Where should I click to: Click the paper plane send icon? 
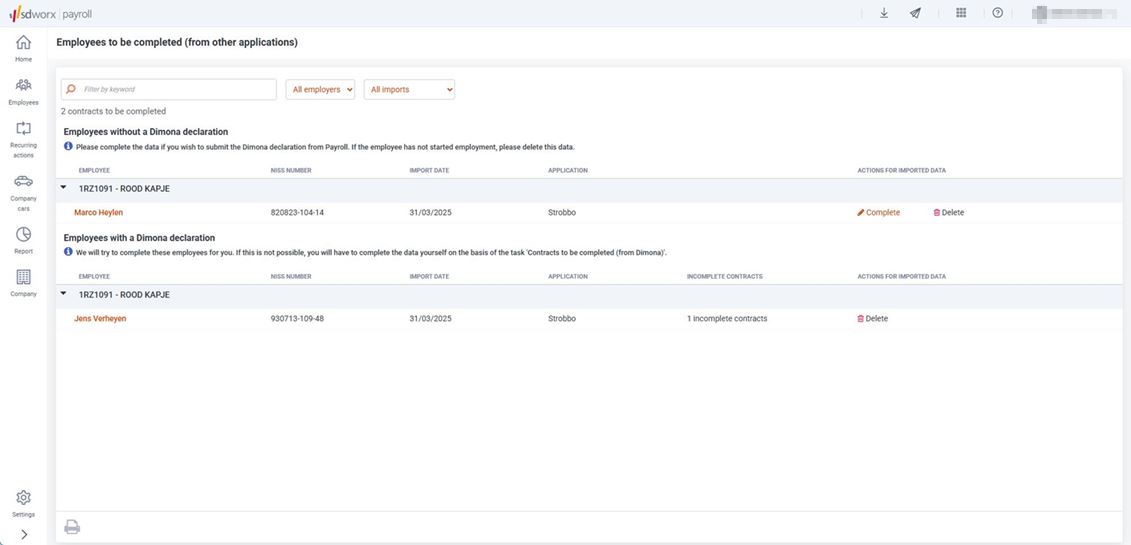click(915, 13)
